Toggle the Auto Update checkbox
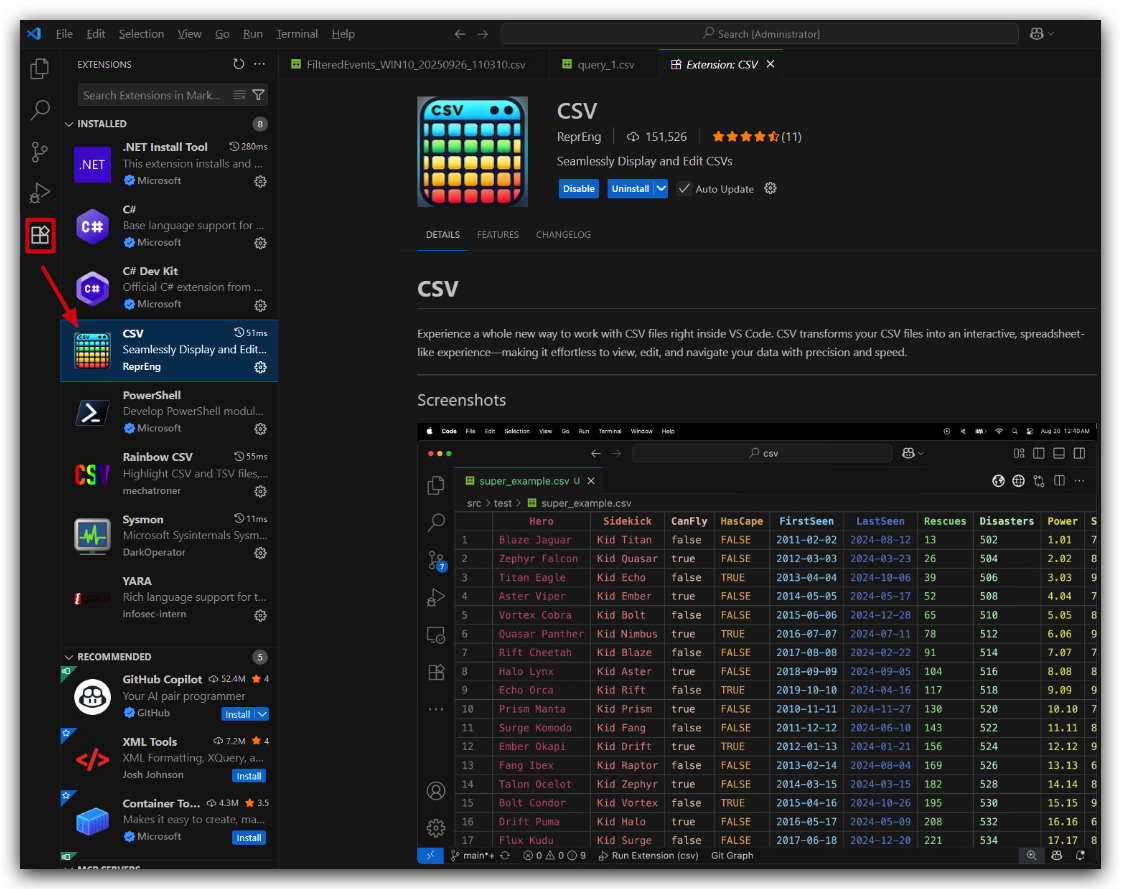Image resolution: width=1121 pixels, height=889 pixels. [x=684, y=189]
